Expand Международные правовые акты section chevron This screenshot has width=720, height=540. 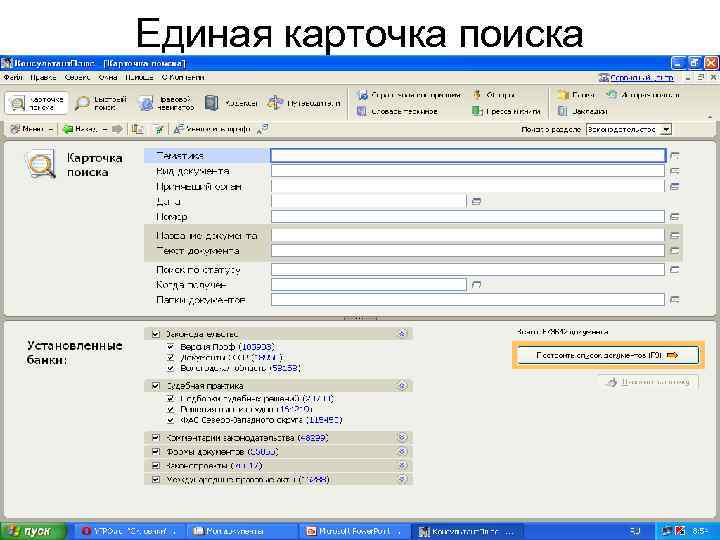point(402,479)
